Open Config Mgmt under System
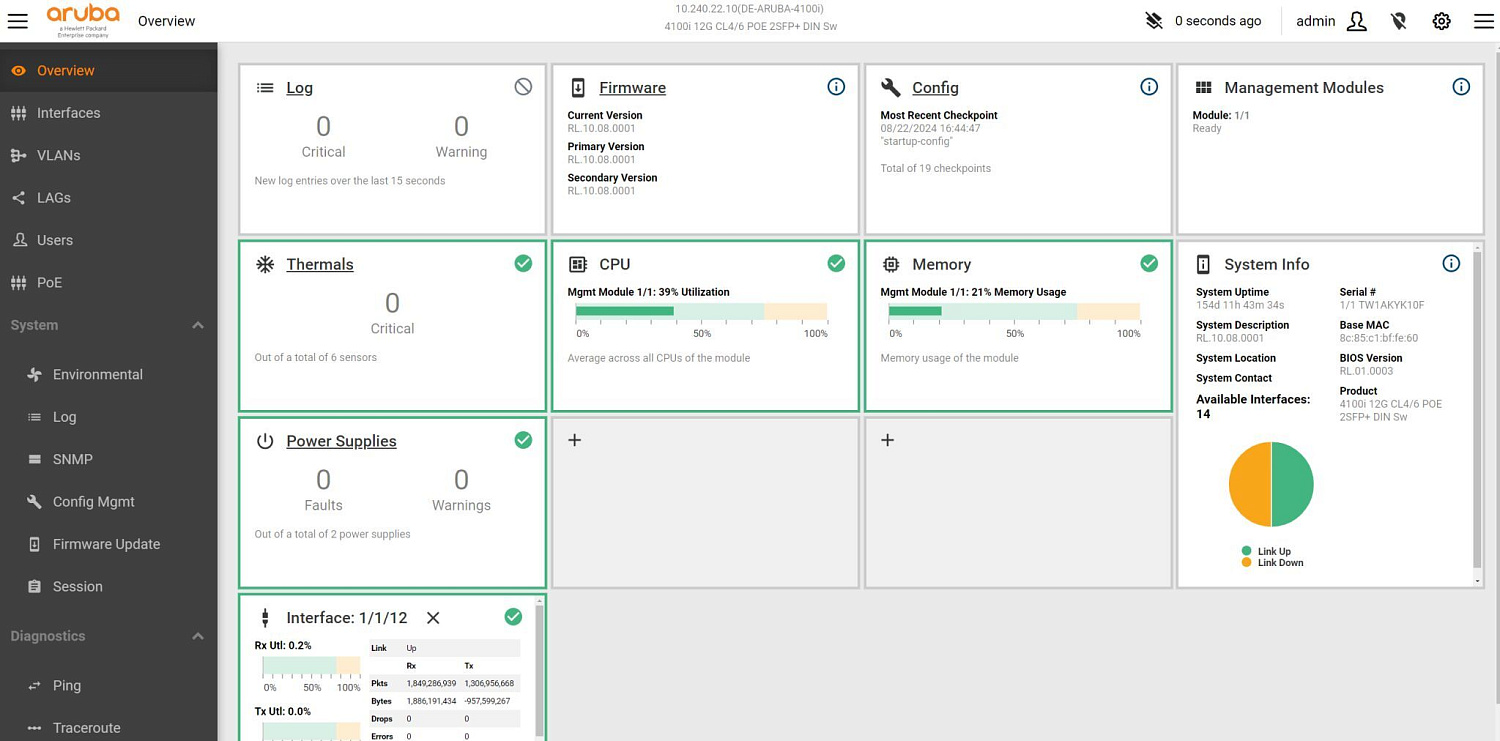The height and width of the screenshot is (741, 1500). pos(108,502)
